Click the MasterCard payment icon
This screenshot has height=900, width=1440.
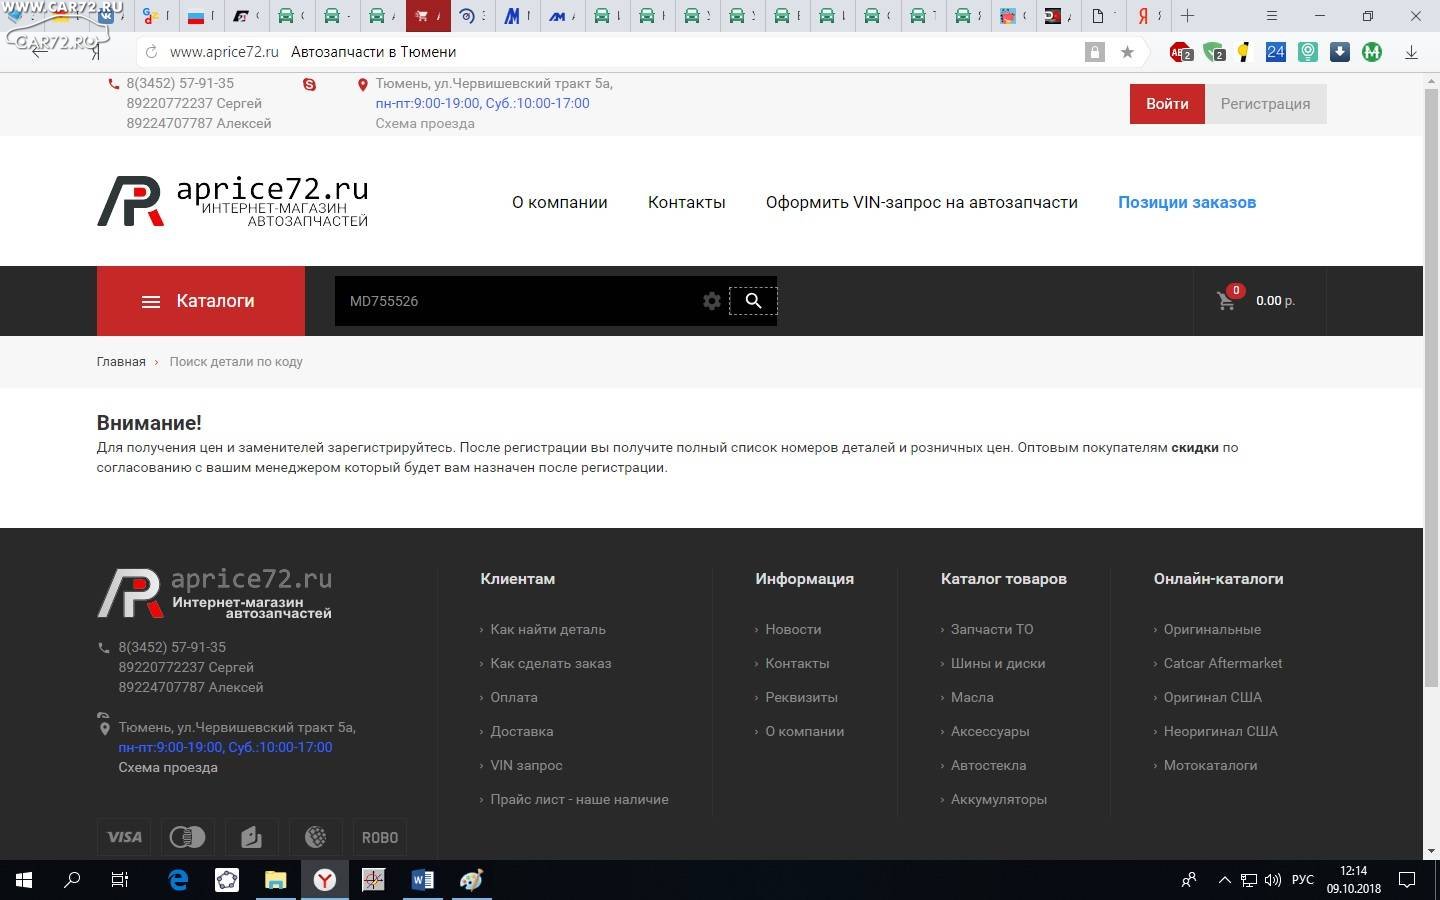[x=187, y=837]
